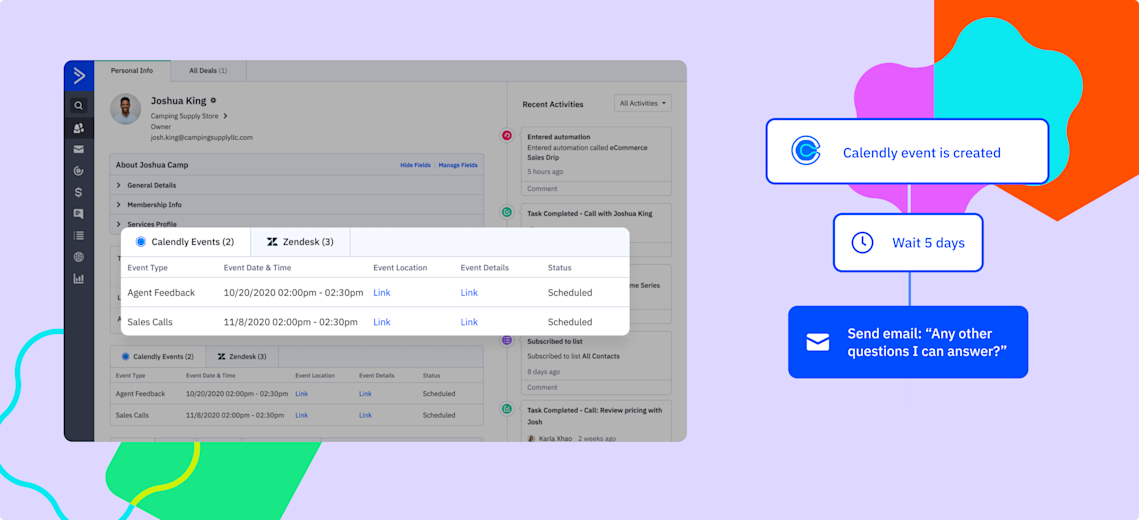Click the About Joshua Camp heading
The image size is (1139, 520).
152,165
